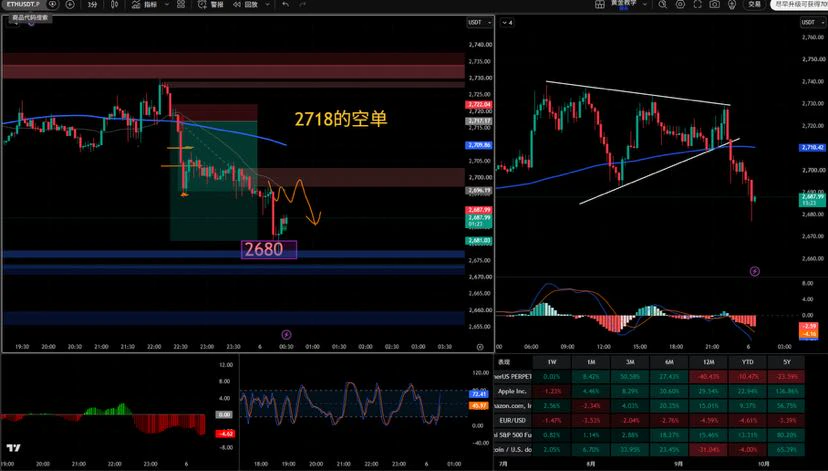Viewport: 828px width, 471px height.
Task: Click the blue 2,709.86 price label
Action: [479, 145]
